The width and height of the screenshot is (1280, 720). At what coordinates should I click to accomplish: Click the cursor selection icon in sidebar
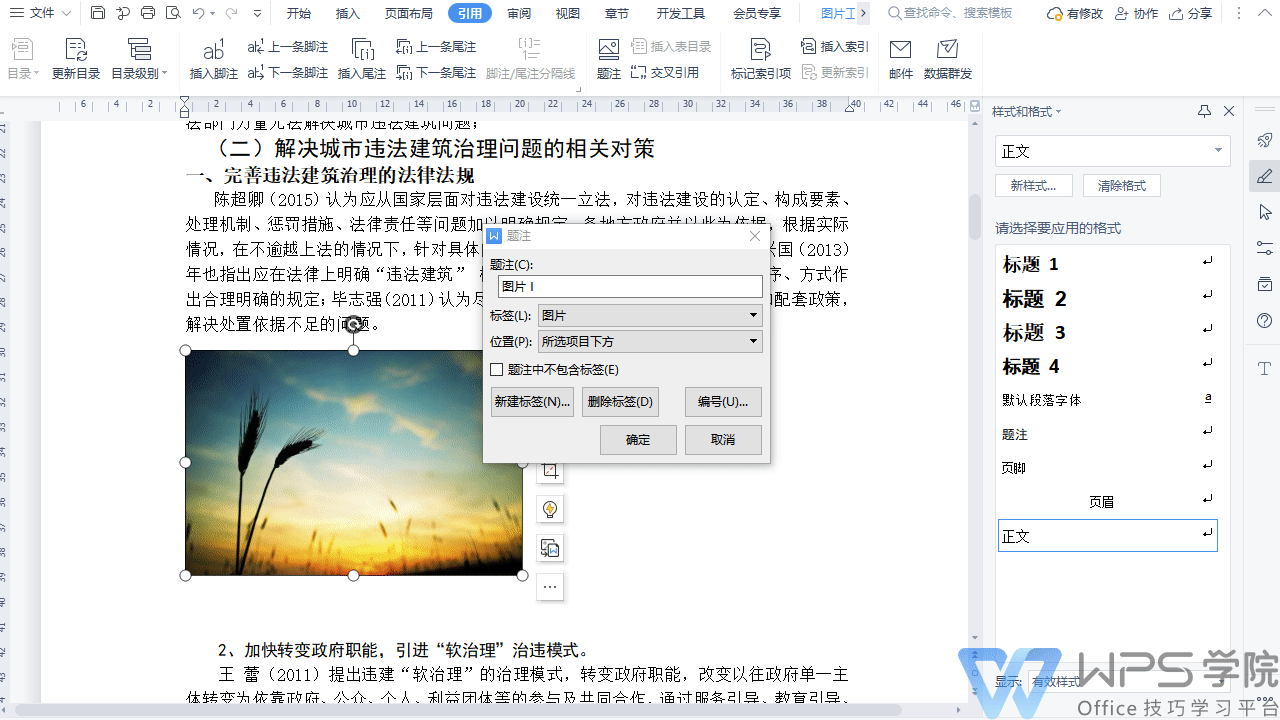1265,212
